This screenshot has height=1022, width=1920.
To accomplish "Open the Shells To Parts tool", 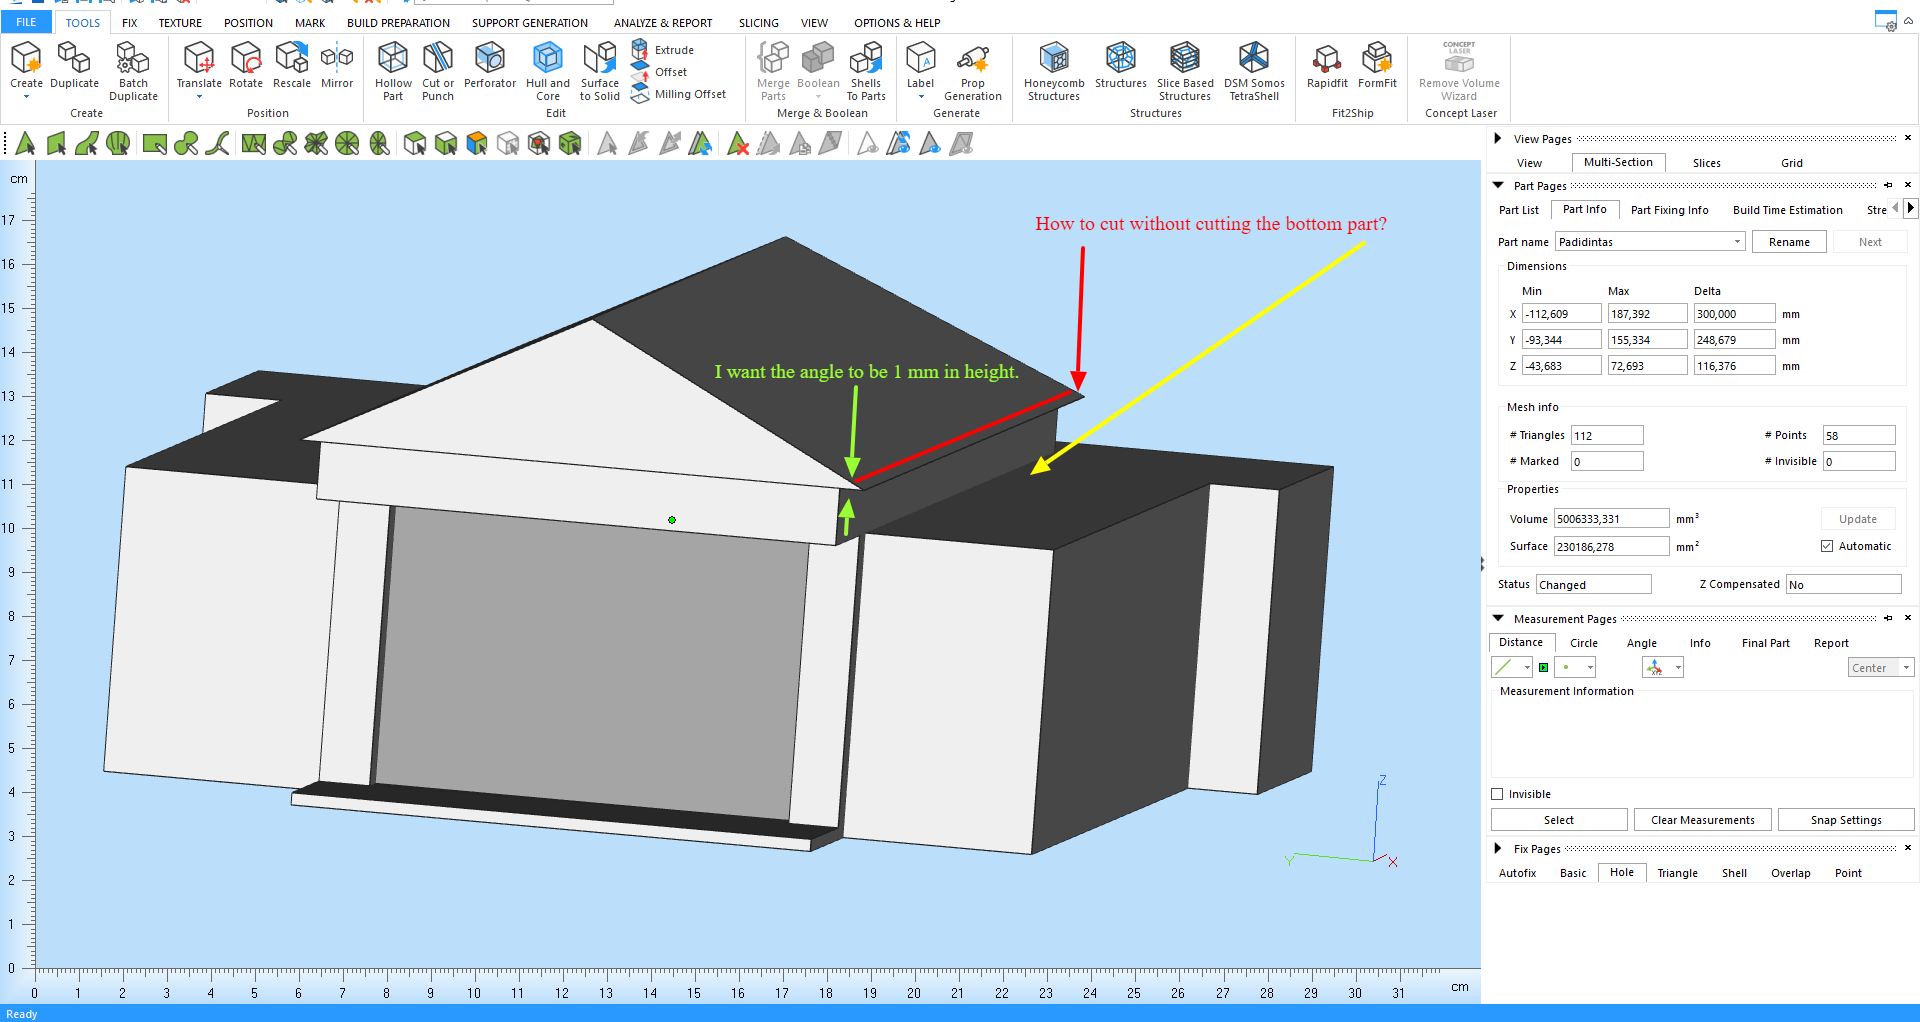I will pos(866,70).
